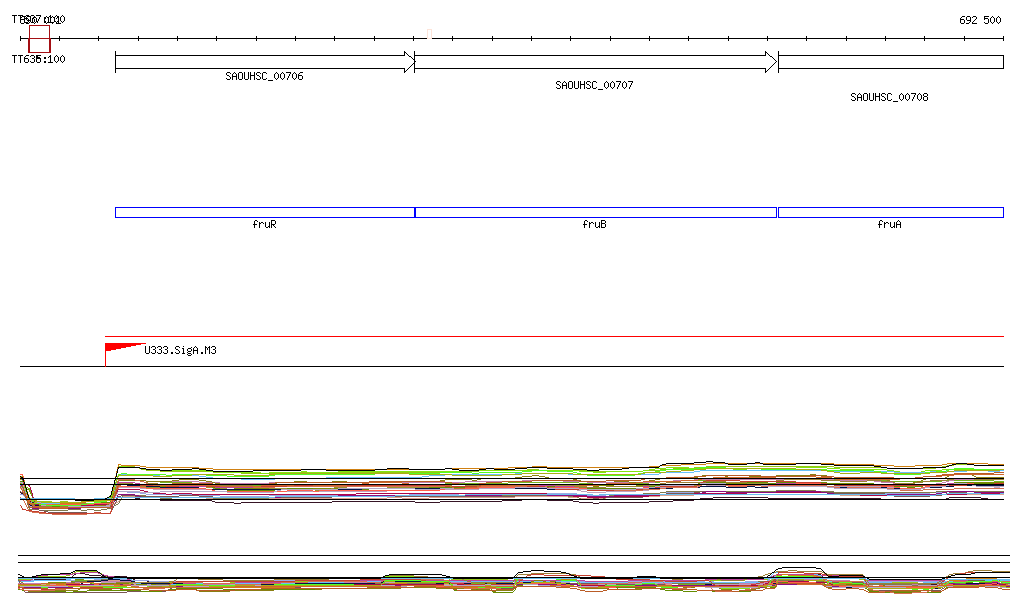The image size is (1024, 611).
Task: Click the TT635:100 terminator label
Action: coord(39,59)
